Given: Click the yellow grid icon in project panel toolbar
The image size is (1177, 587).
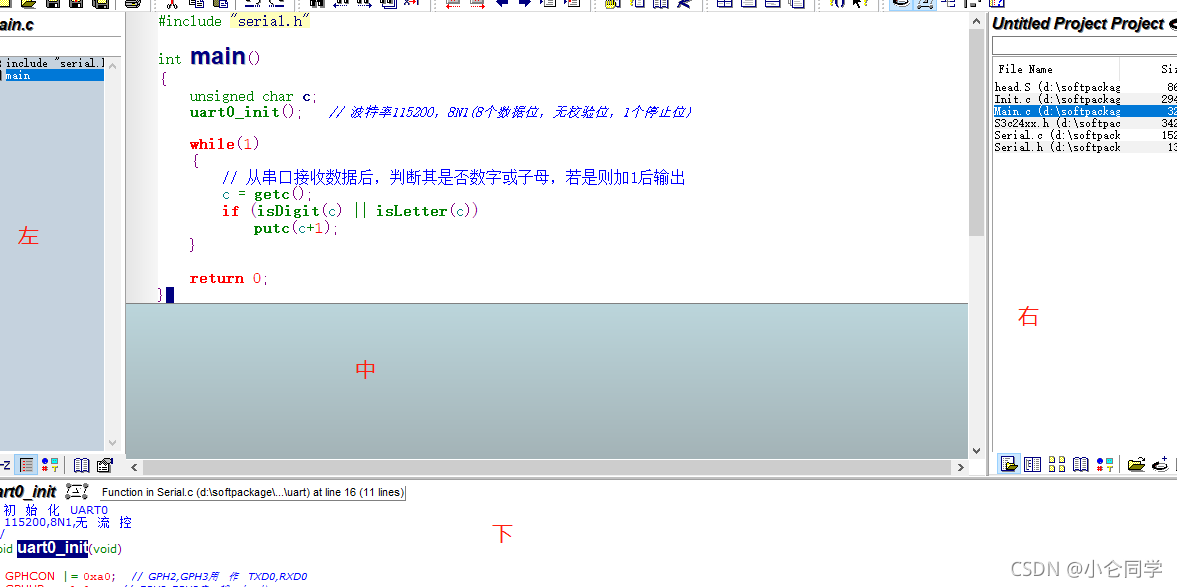Looking at the screenshot, I should pos(1057,464).
